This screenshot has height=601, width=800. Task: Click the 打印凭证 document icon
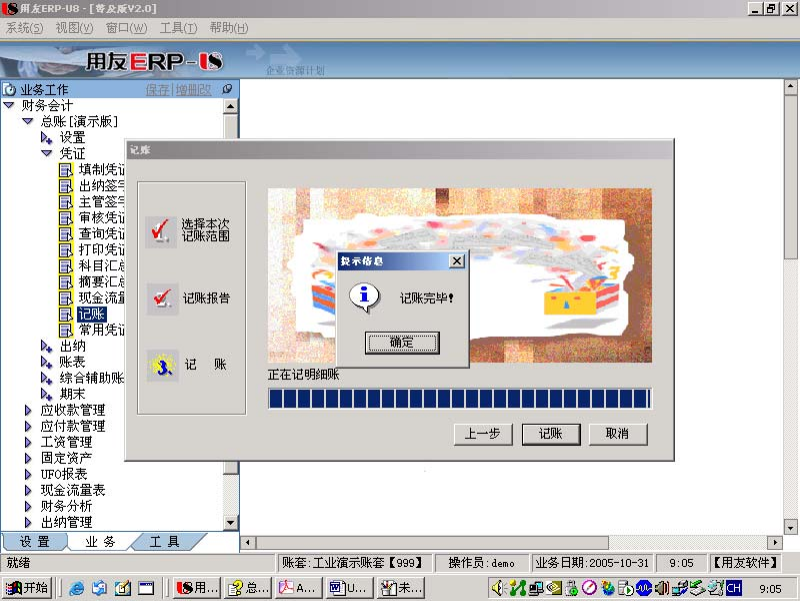pos(66,250)
